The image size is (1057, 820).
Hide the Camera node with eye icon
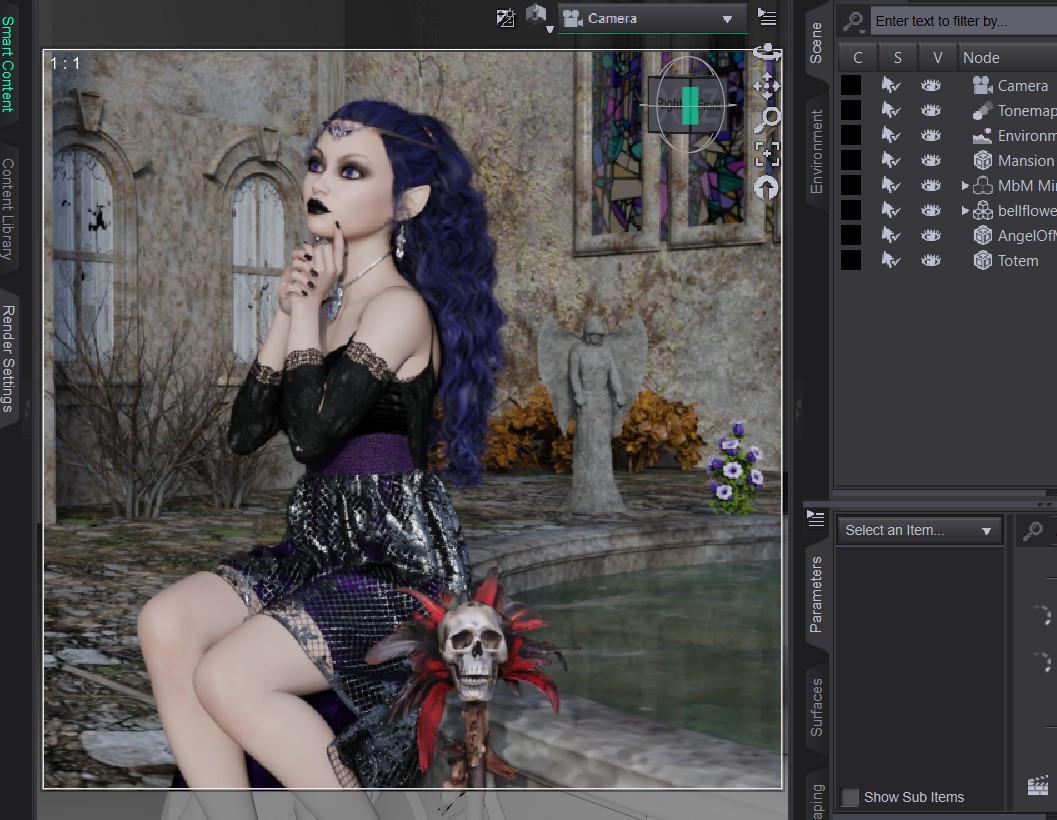pos(931,86)
